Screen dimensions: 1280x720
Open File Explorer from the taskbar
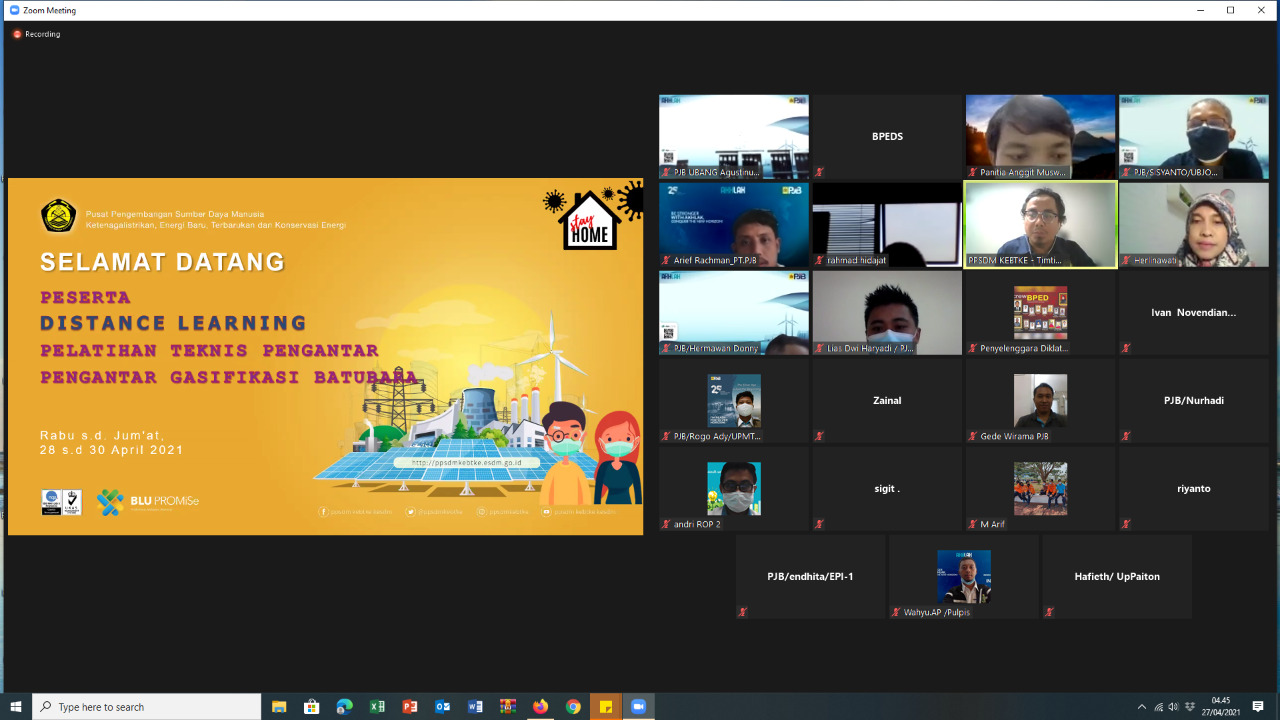[279, 707]
